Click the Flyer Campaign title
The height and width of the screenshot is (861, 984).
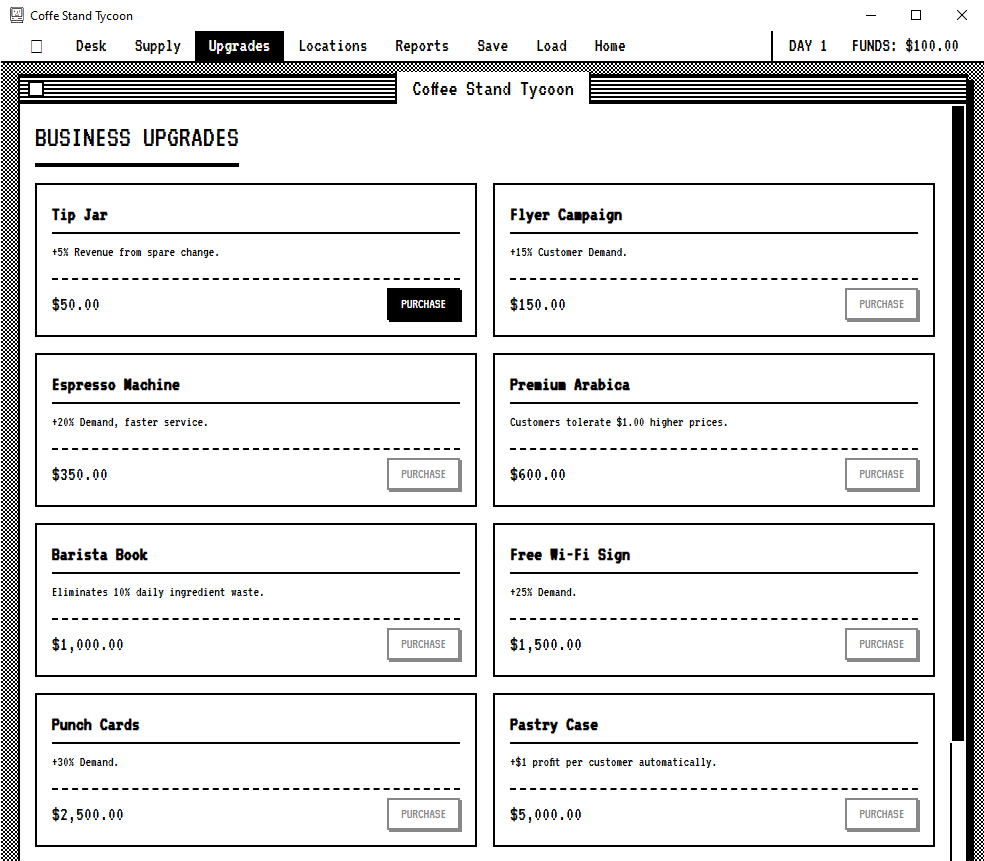point(566,215)
